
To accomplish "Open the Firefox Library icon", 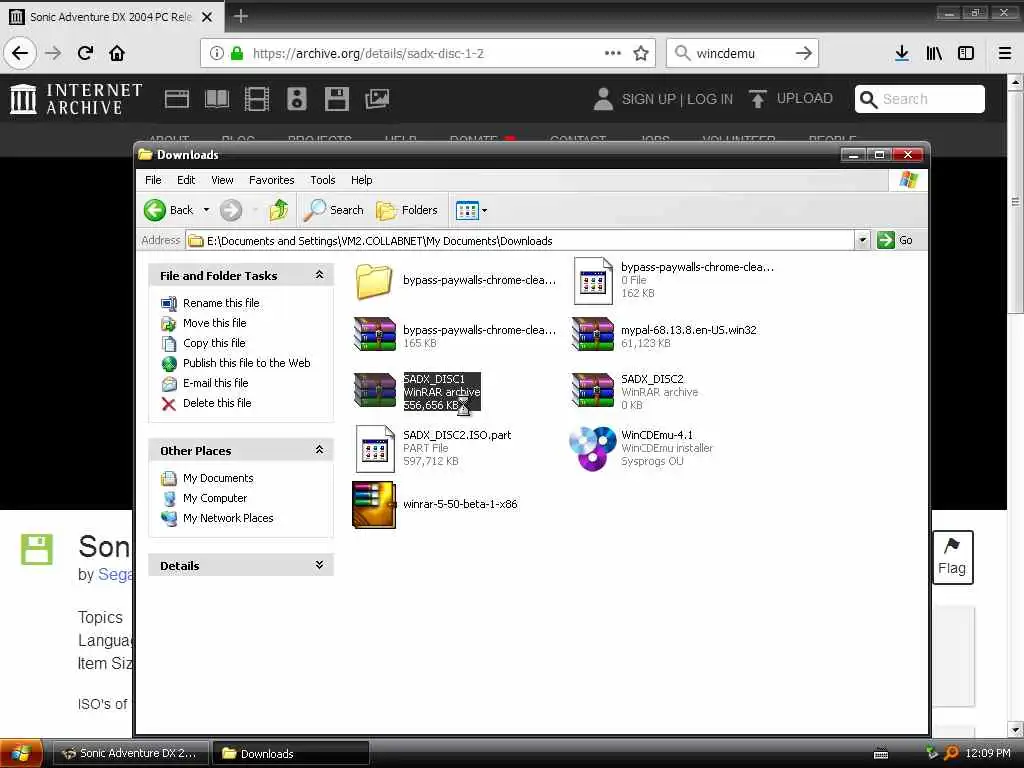I will 934,53.
